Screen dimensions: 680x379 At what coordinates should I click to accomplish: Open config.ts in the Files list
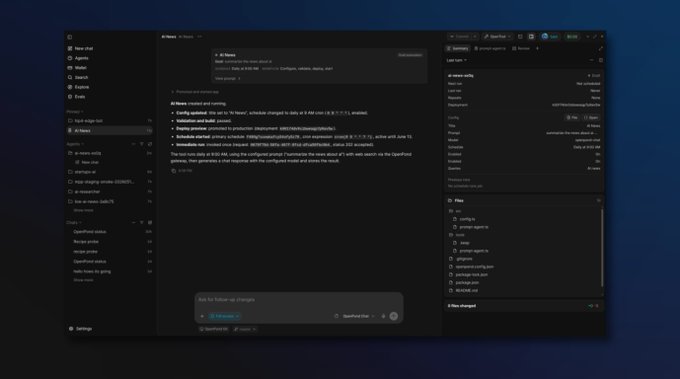[x=467, y=219]
